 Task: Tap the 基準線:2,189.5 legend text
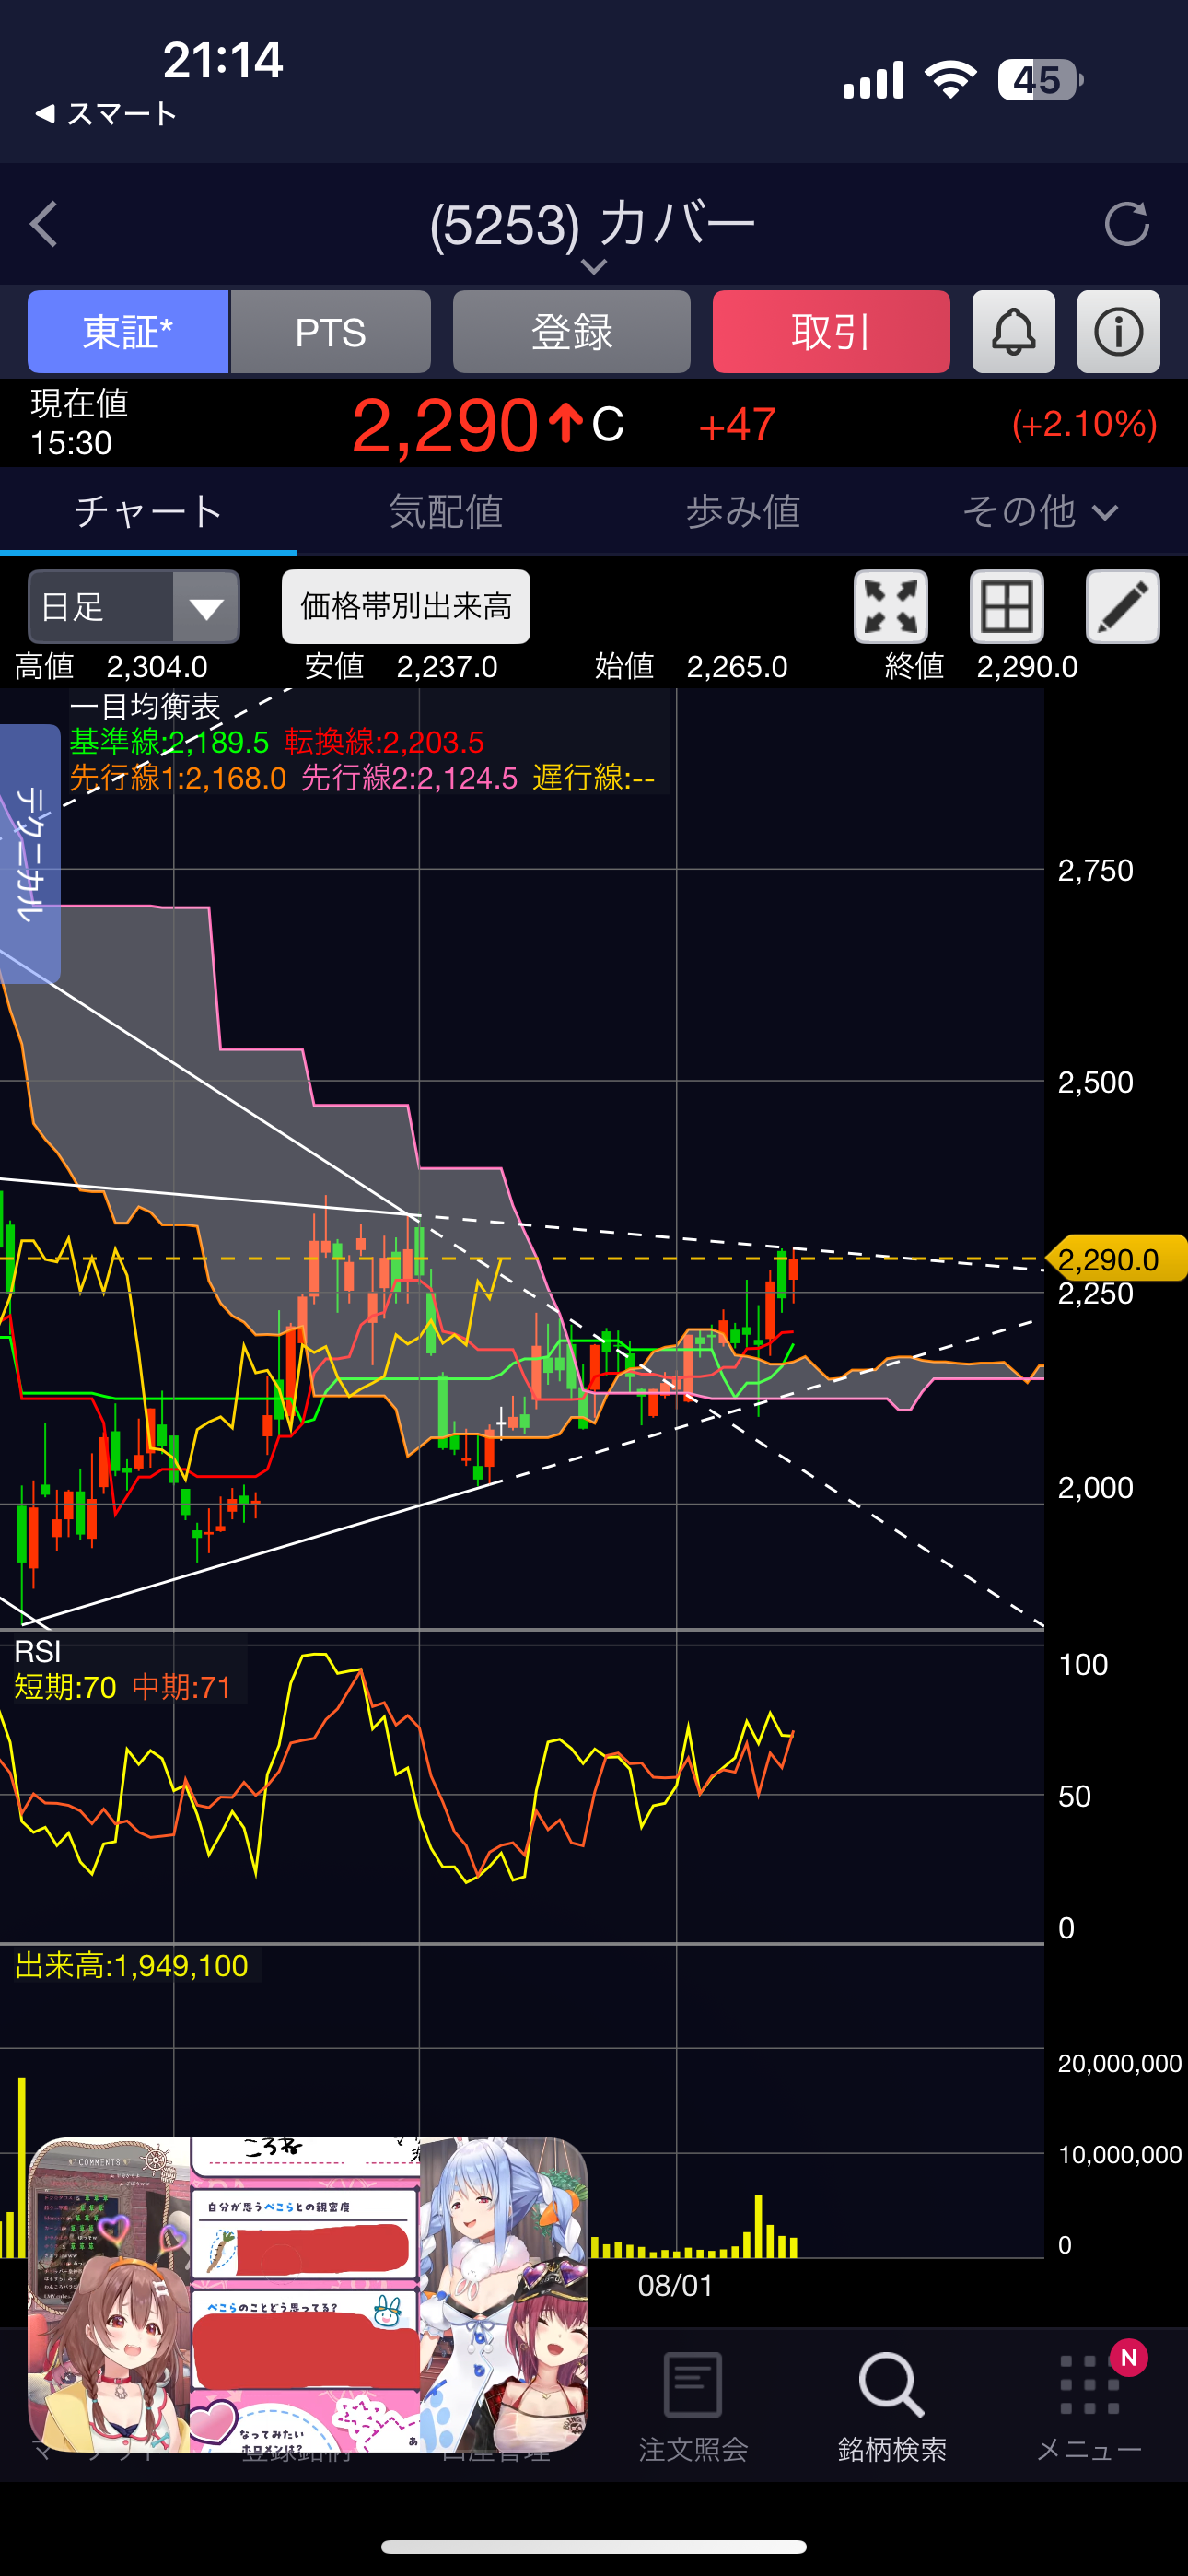pyautogui.click(x=169, y=742)
